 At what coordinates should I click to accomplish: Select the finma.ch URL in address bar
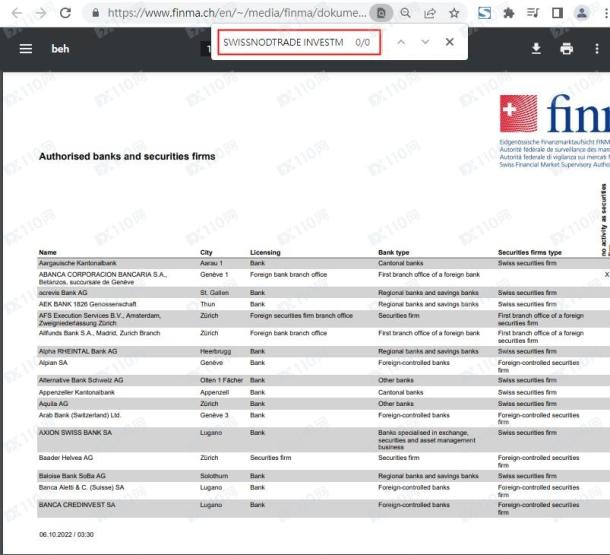pos(237,13)
